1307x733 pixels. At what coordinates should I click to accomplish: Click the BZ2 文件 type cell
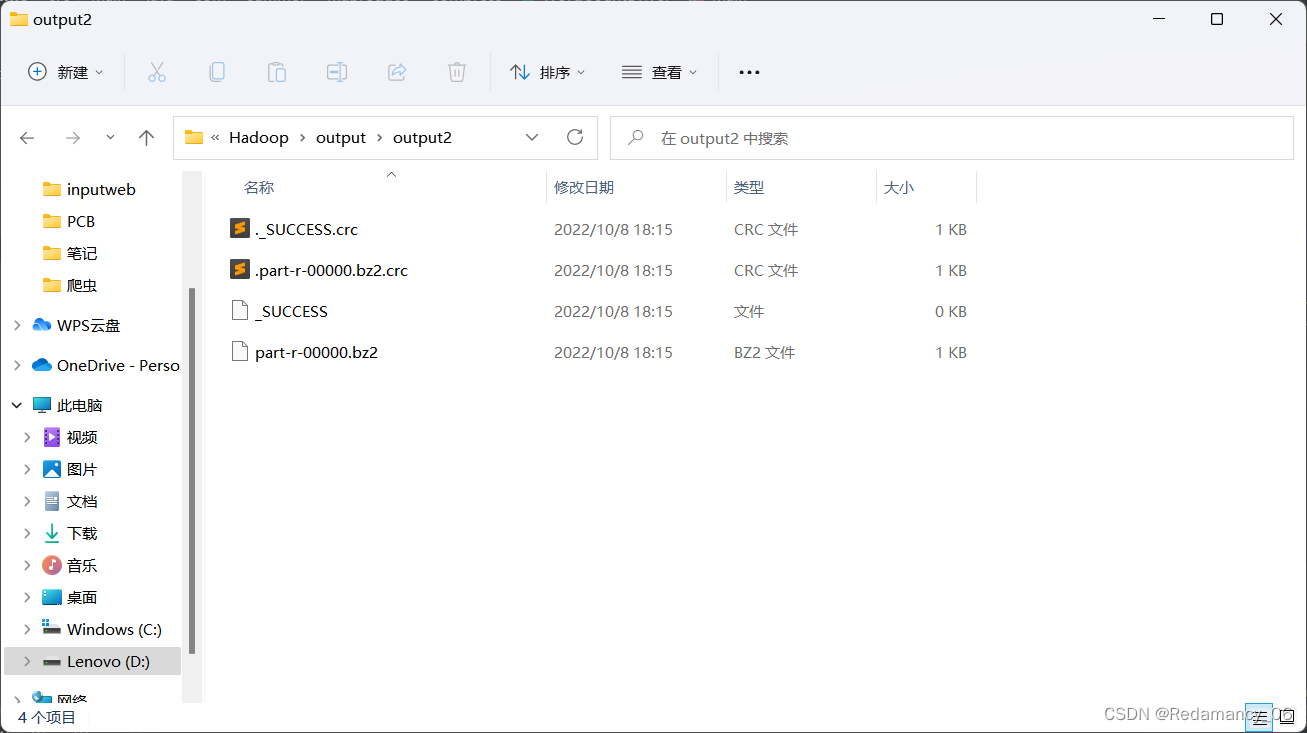[764, 352]
